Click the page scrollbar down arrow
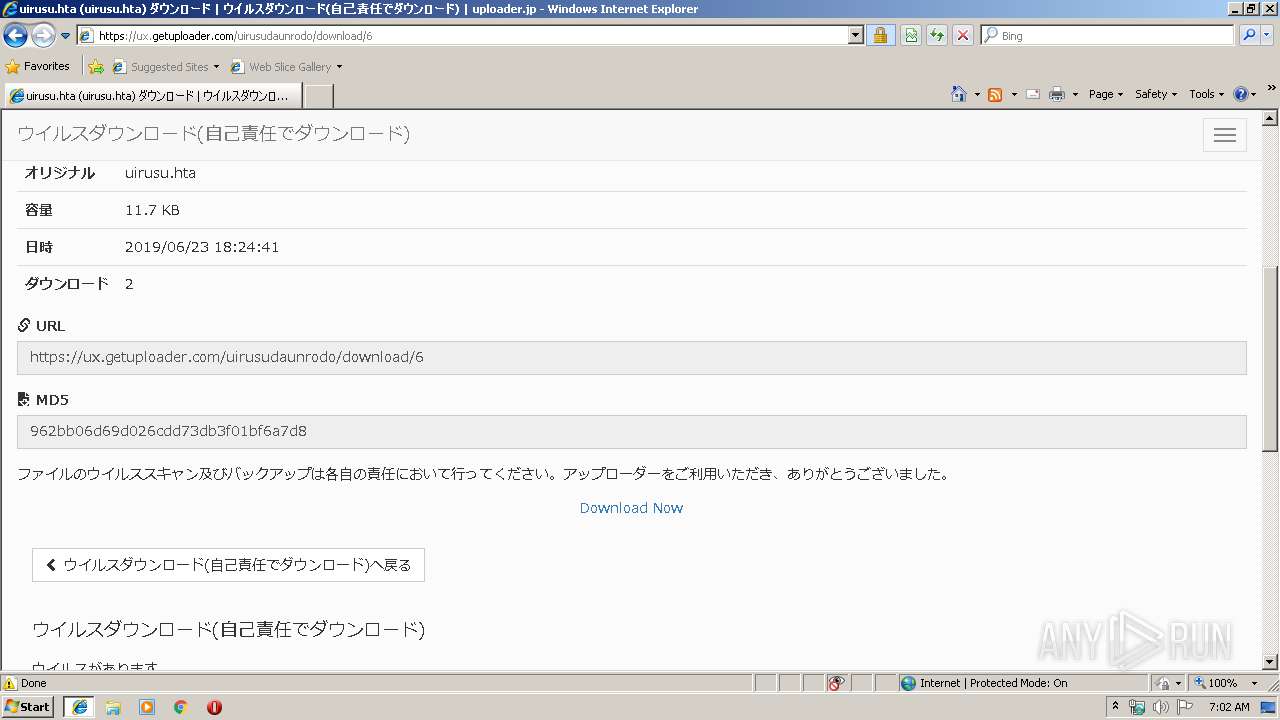This screenshot has height=720, width=1280. click(x=1270, y=662)
